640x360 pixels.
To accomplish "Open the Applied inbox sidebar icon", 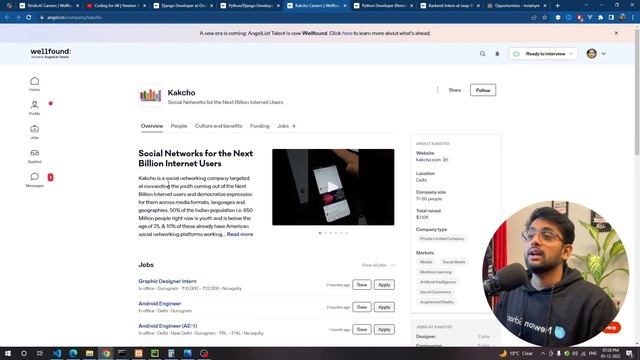I will [x=35, y=153].
